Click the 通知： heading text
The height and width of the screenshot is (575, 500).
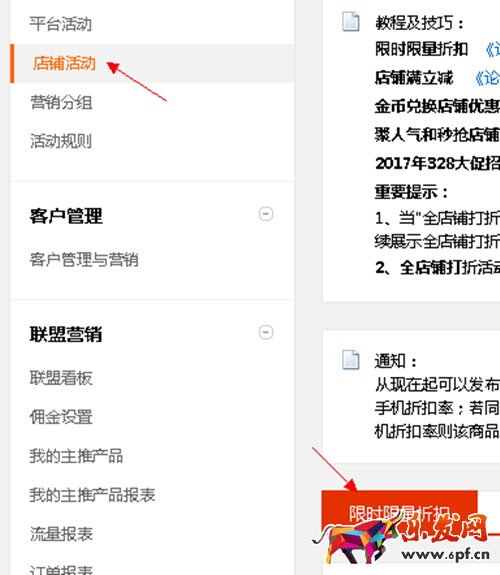(395, 361)
